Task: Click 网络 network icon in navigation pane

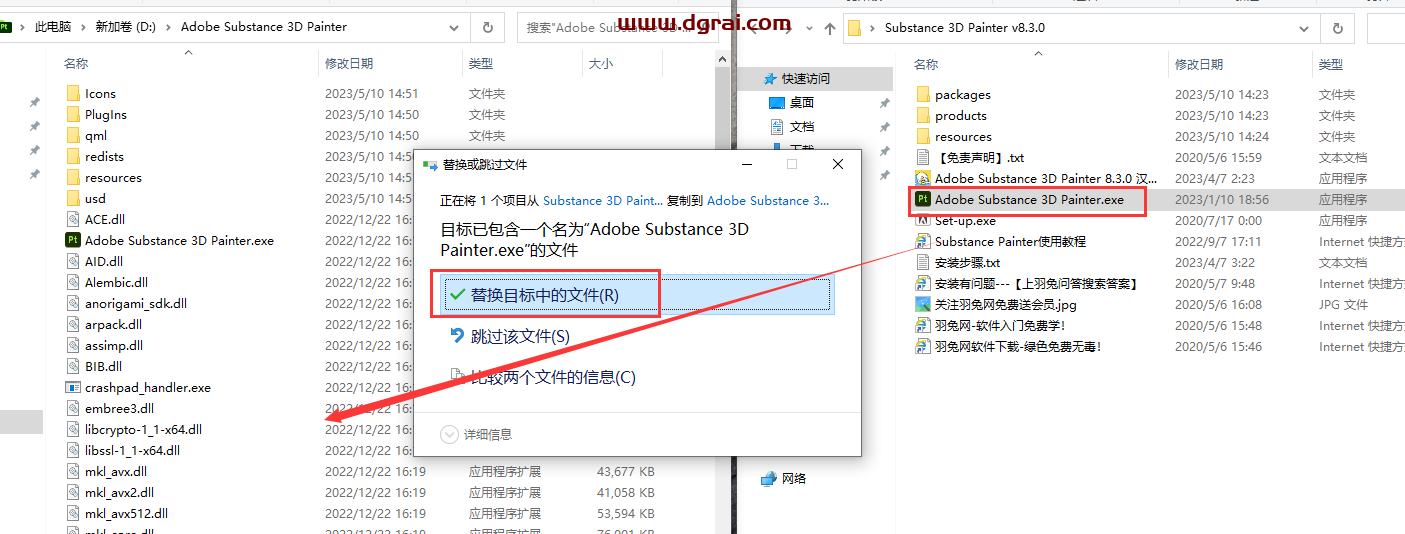Action: pos(768,478)
